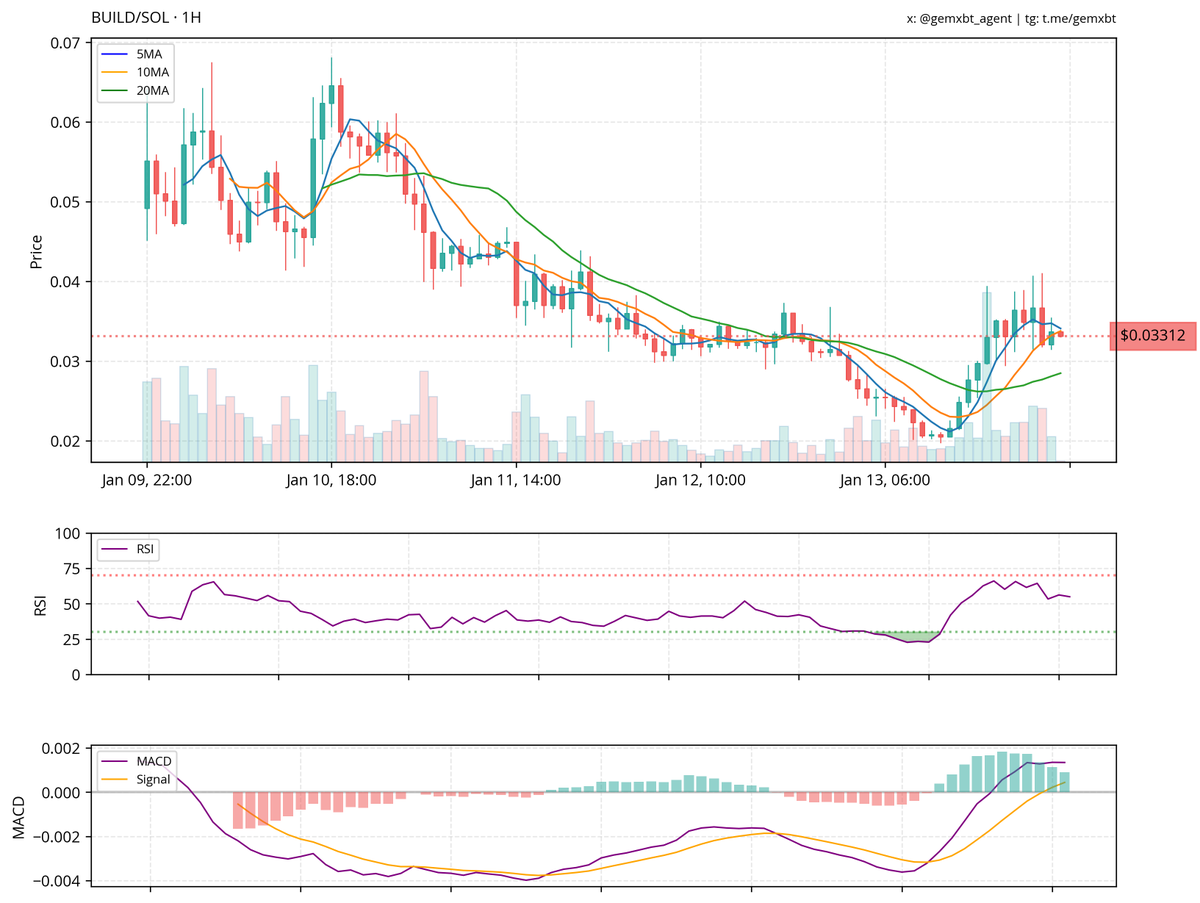Screen dimensions: 1200x903
Task: Click the 0.02 price tick label
Action: click(x=66, y=441)
